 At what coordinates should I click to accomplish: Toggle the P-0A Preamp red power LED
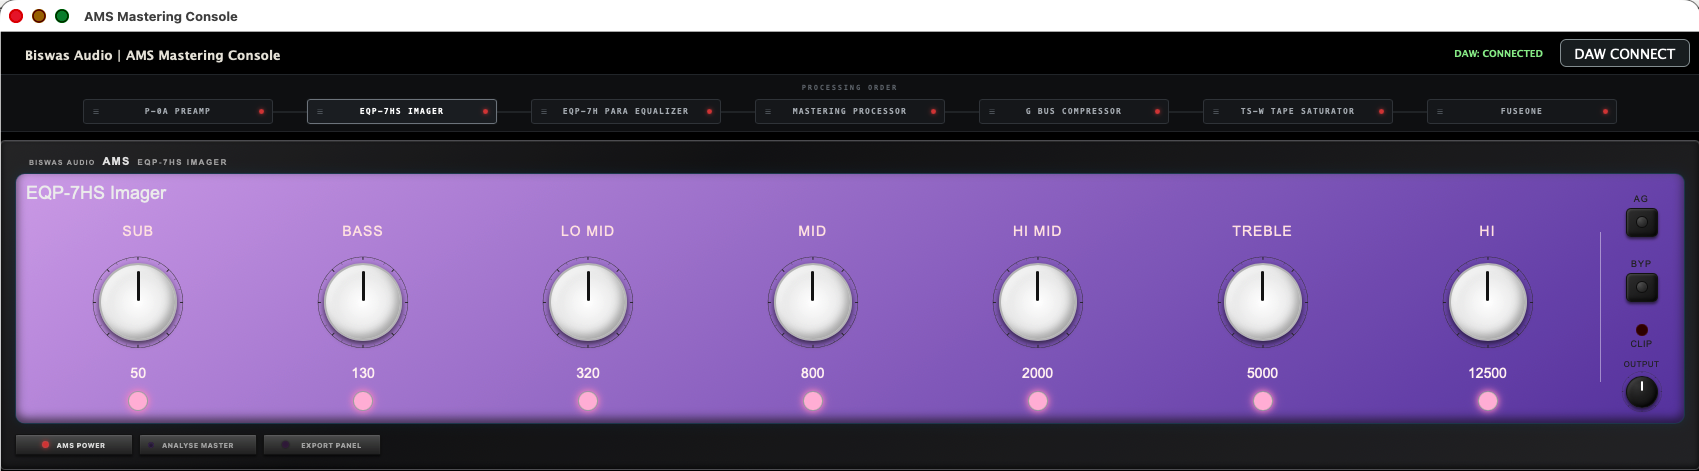point(261,111)
